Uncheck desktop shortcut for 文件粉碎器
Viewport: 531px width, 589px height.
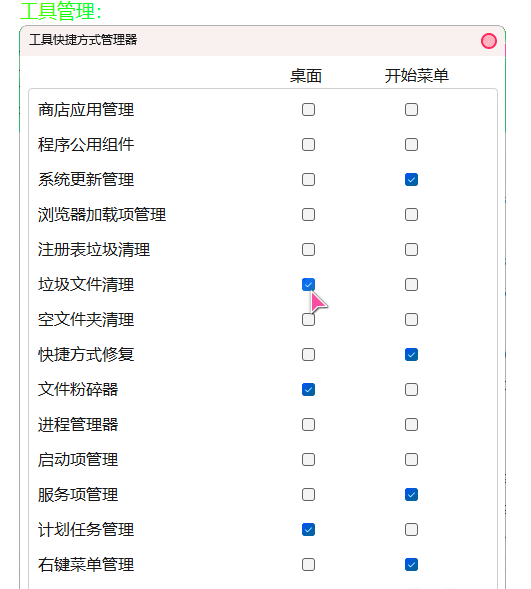point(308,390)
